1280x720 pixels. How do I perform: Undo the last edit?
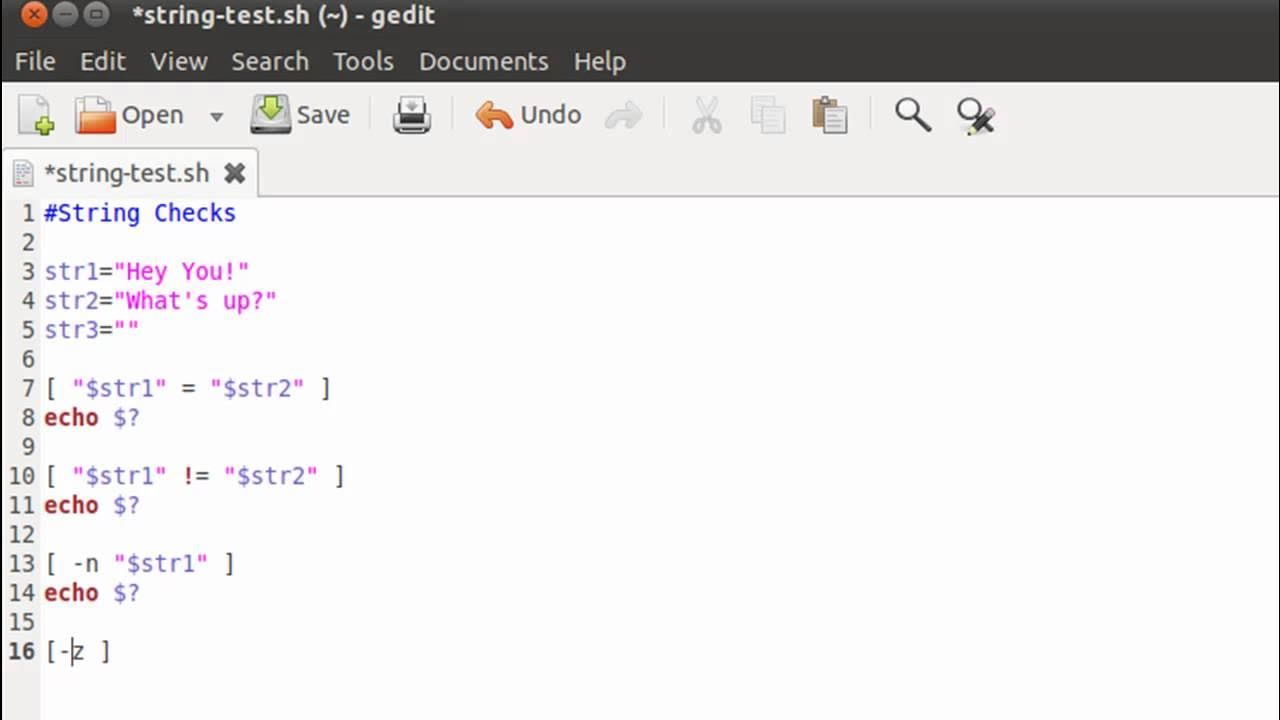point(528,115)
